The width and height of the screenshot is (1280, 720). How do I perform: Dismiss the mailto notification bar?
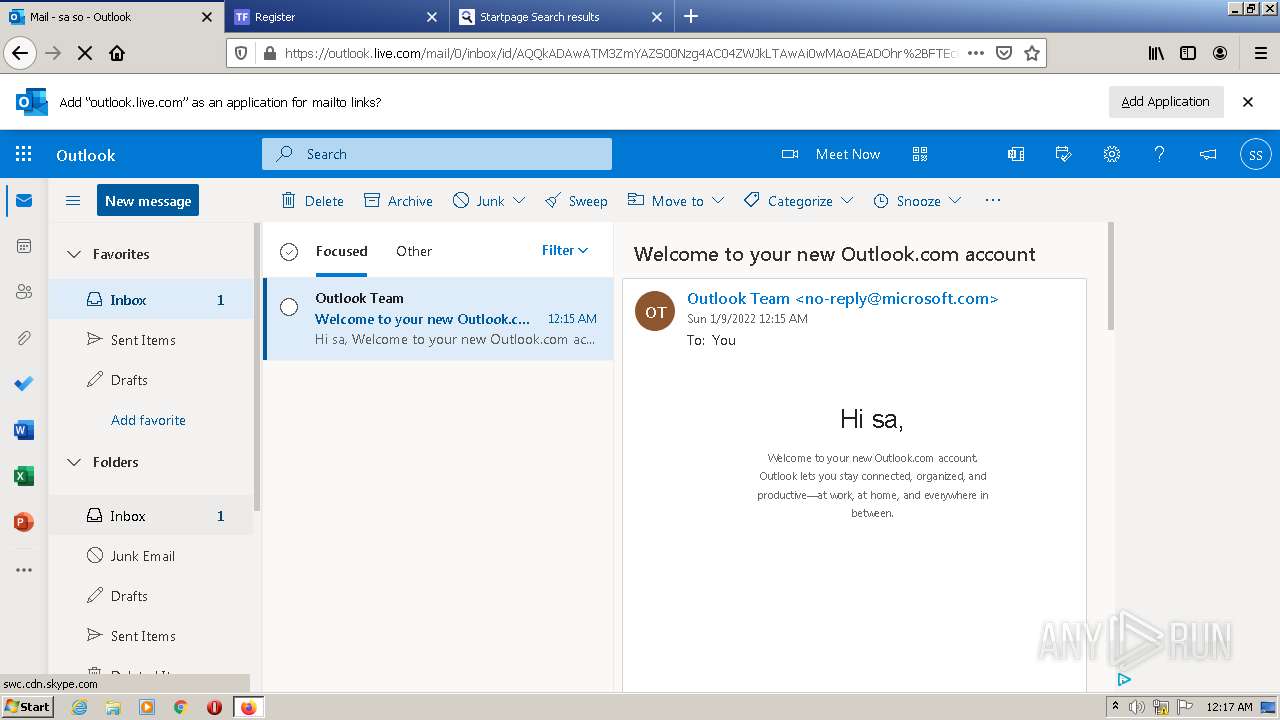tap(1248, 101)
